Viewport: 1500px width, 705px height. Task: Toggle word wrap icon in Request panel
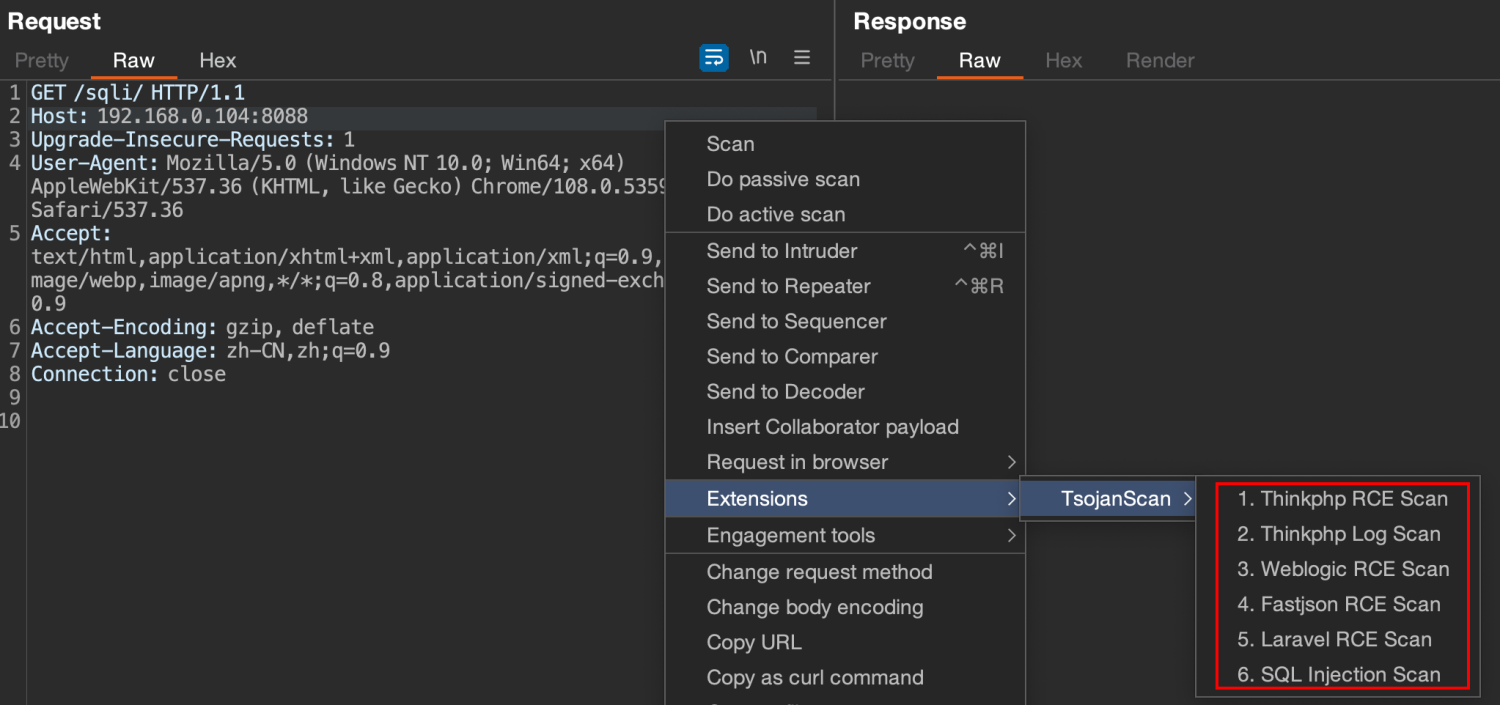click(713, 58)
